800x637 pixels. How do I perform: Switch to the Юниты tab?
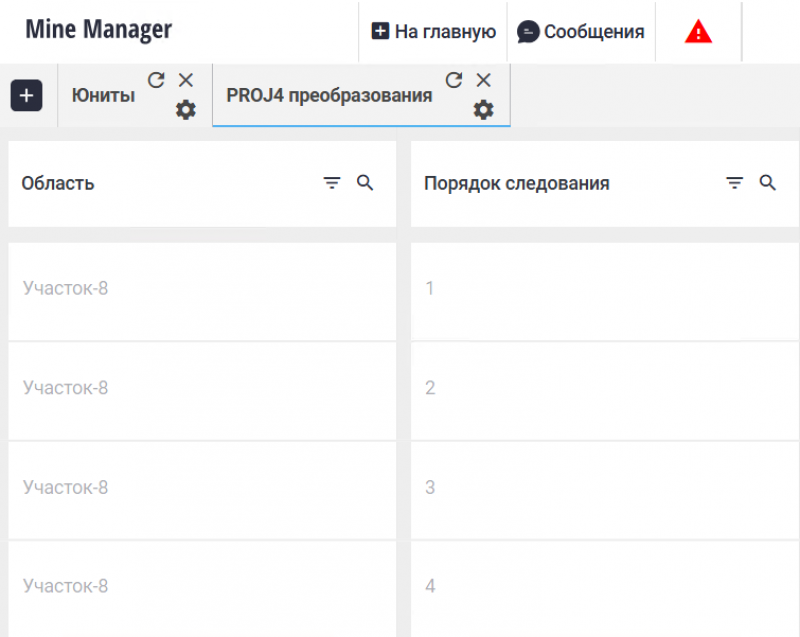click(x=103, y=96)
